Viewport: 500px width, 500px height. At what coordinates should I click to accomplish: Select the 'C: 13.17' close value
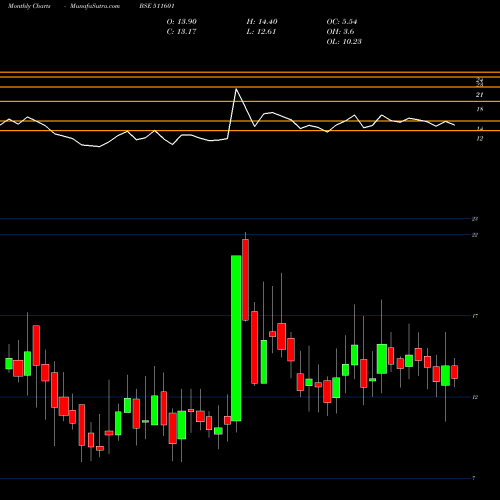click(x=182, y=32)
